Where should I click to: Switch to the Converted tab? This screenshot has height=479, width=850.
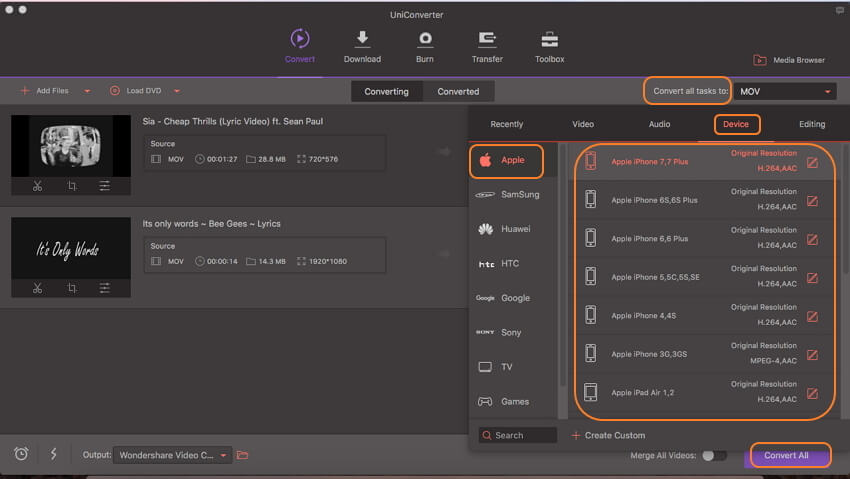click(458, 92)
